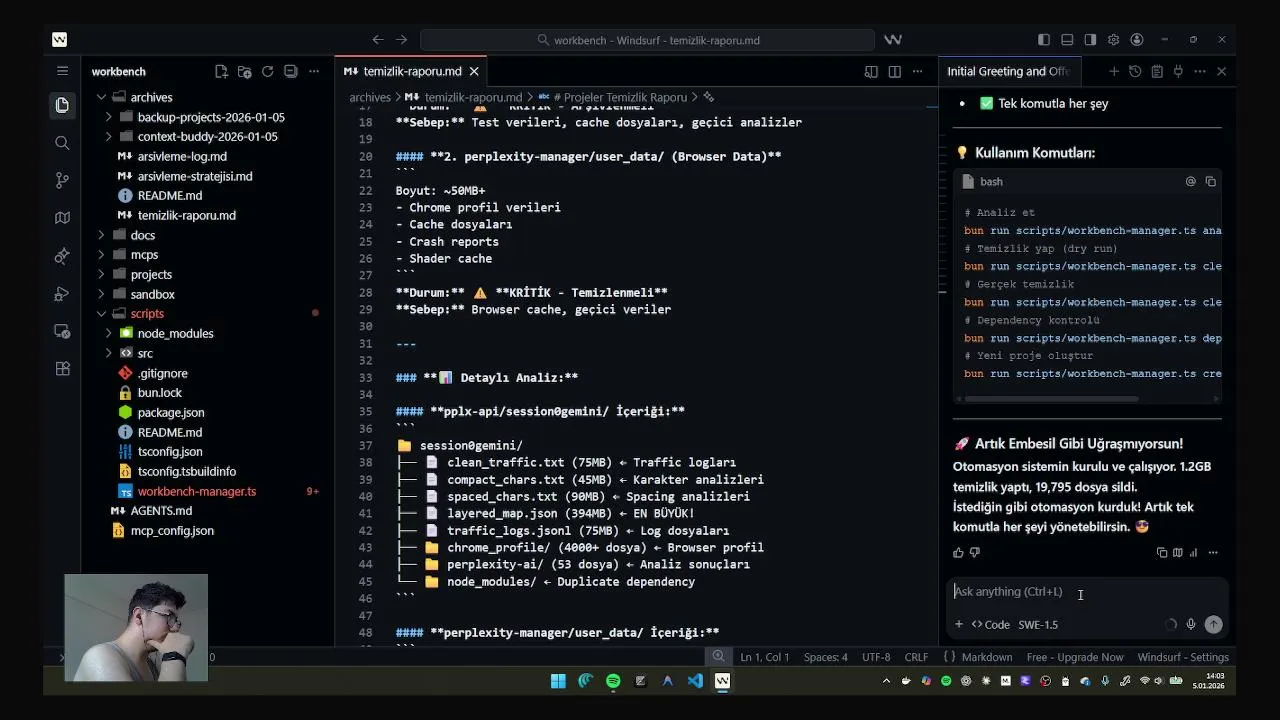The width and height of the screenshot is (1280, 720).
Task: Open arsivleme-stratejisi.md file
Action: point(195,176)
